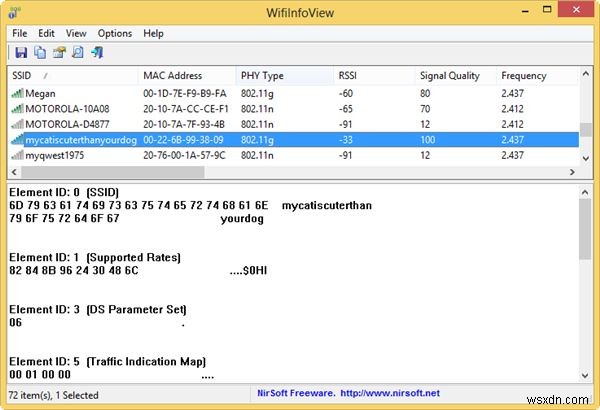This screenshot has width=600, height=410.
Task: Click the signal icon beside myqwest1975
Action: 18,155
